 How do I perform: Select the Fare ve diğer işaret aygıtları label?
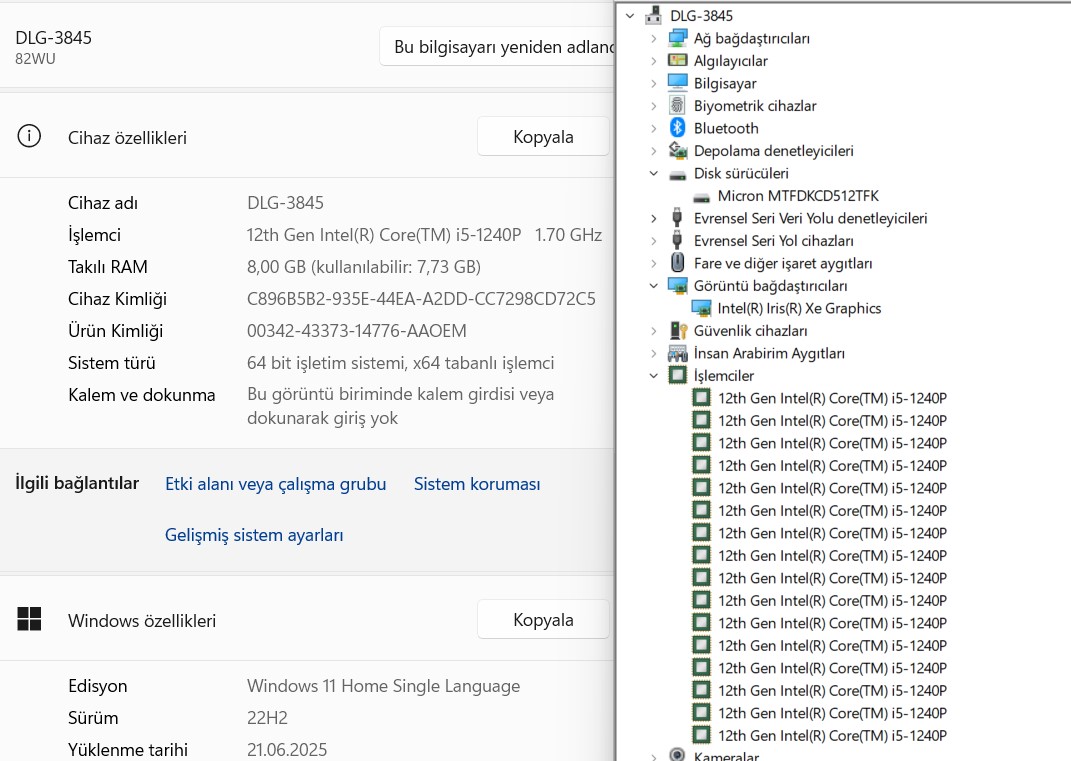(783, 263)
